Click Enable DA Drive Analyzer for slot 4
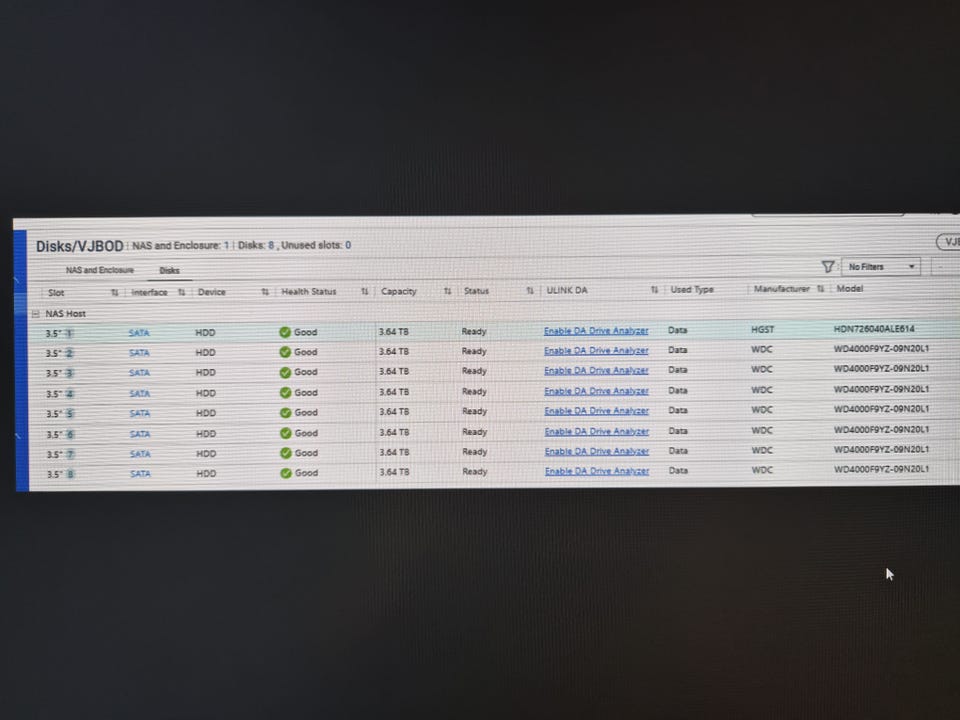Image resolution: width=960 pixels, height=720 pixels. pyautogui.click(x=596, y=391)
